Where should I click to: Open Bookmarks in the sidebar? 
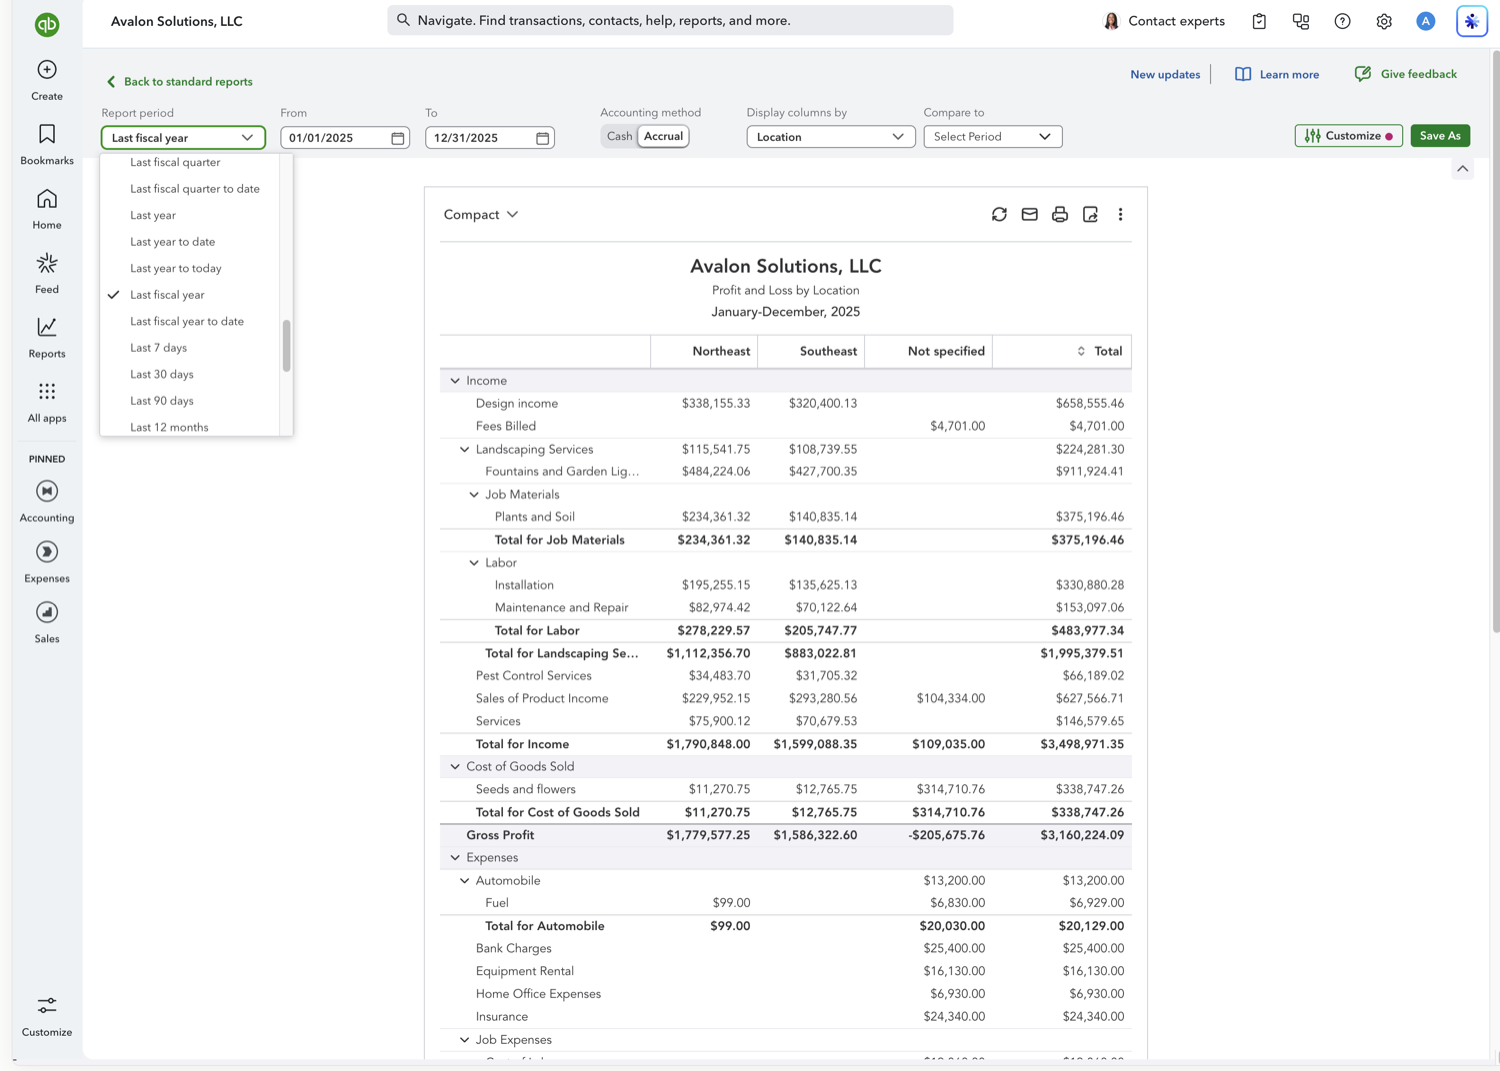pyautogui.click(x=47, y=145)
